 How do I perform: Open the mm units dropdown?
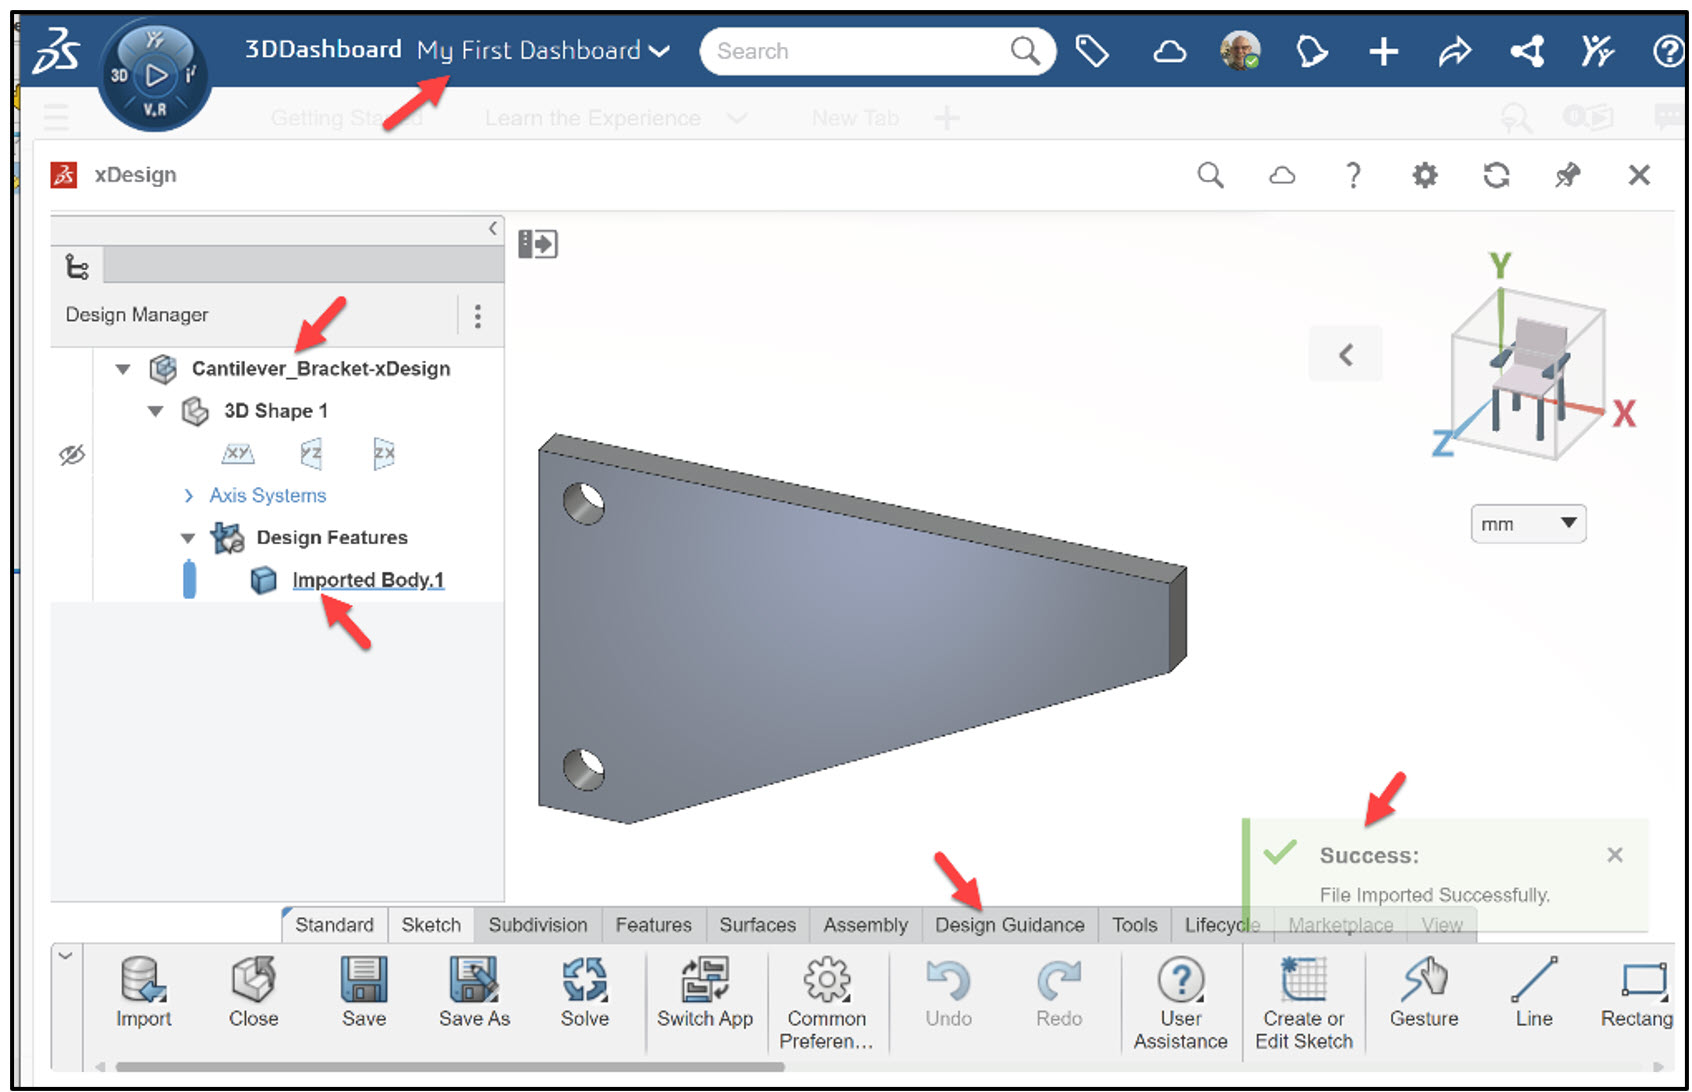point(1527,523)
